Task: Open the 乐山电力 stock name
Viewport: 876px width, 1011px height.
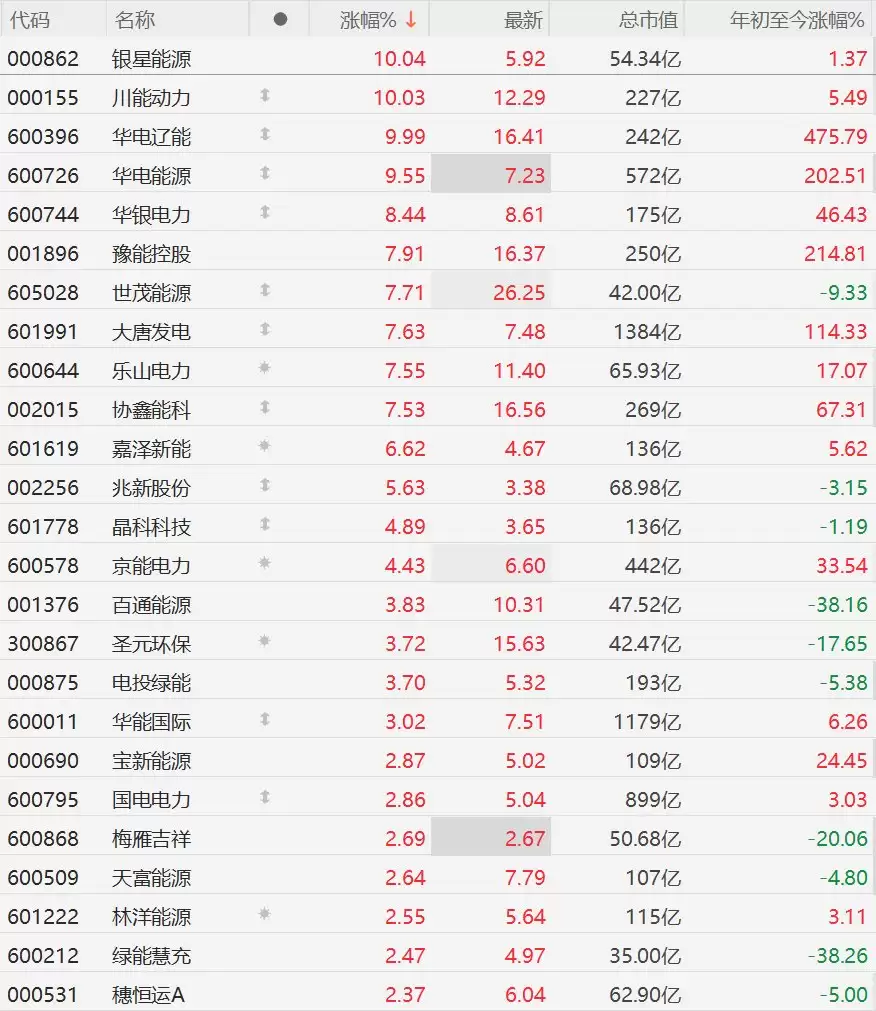Action: click(151, 371)
